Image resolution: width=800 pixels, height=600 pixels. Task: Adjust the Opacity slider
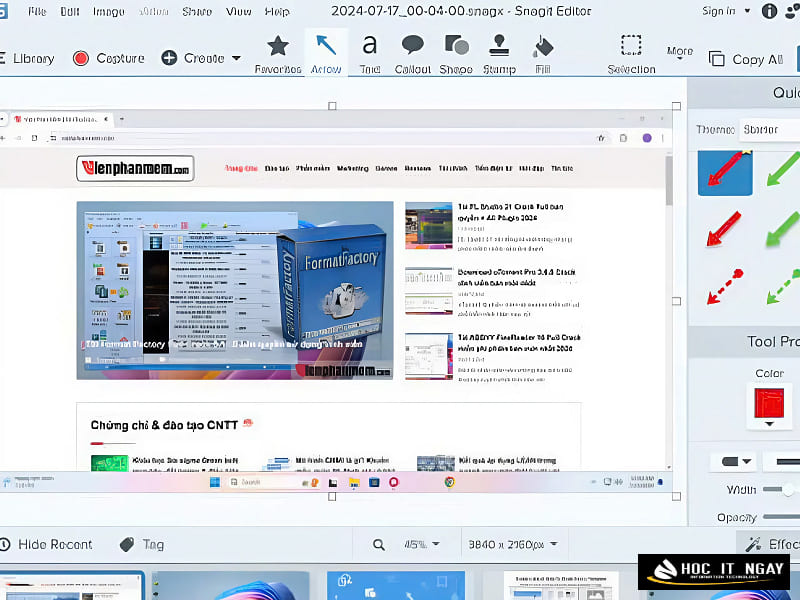click(x=781, y=517)
